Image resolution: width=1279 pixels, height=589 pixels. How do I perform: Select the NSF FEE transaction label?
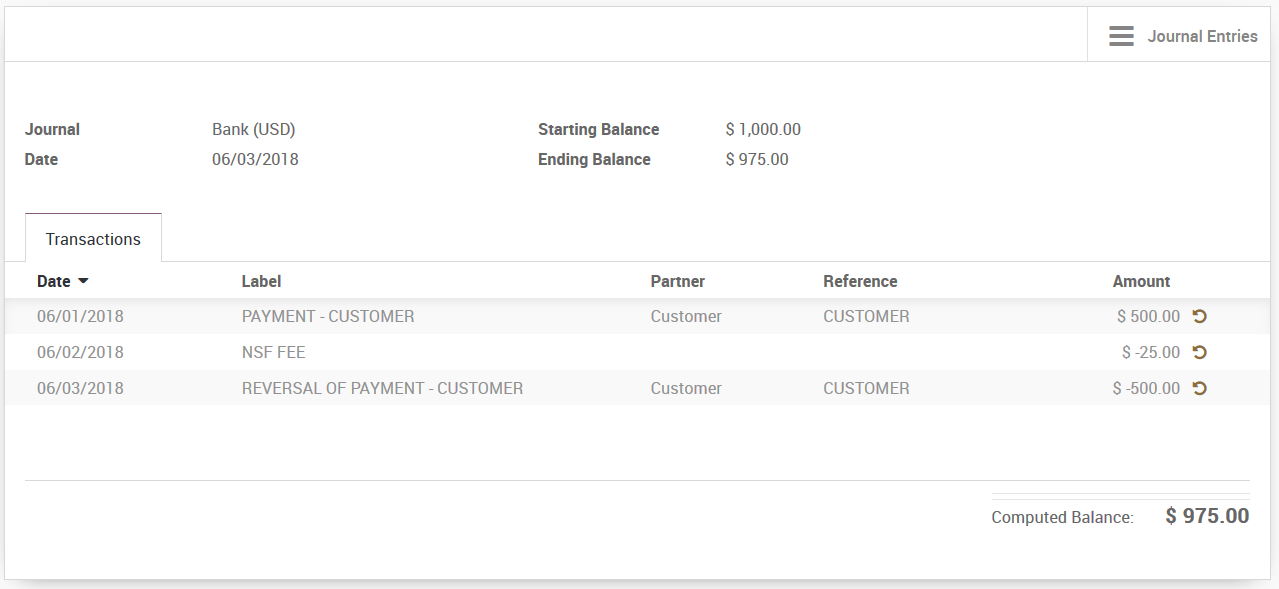coord(273,352)
